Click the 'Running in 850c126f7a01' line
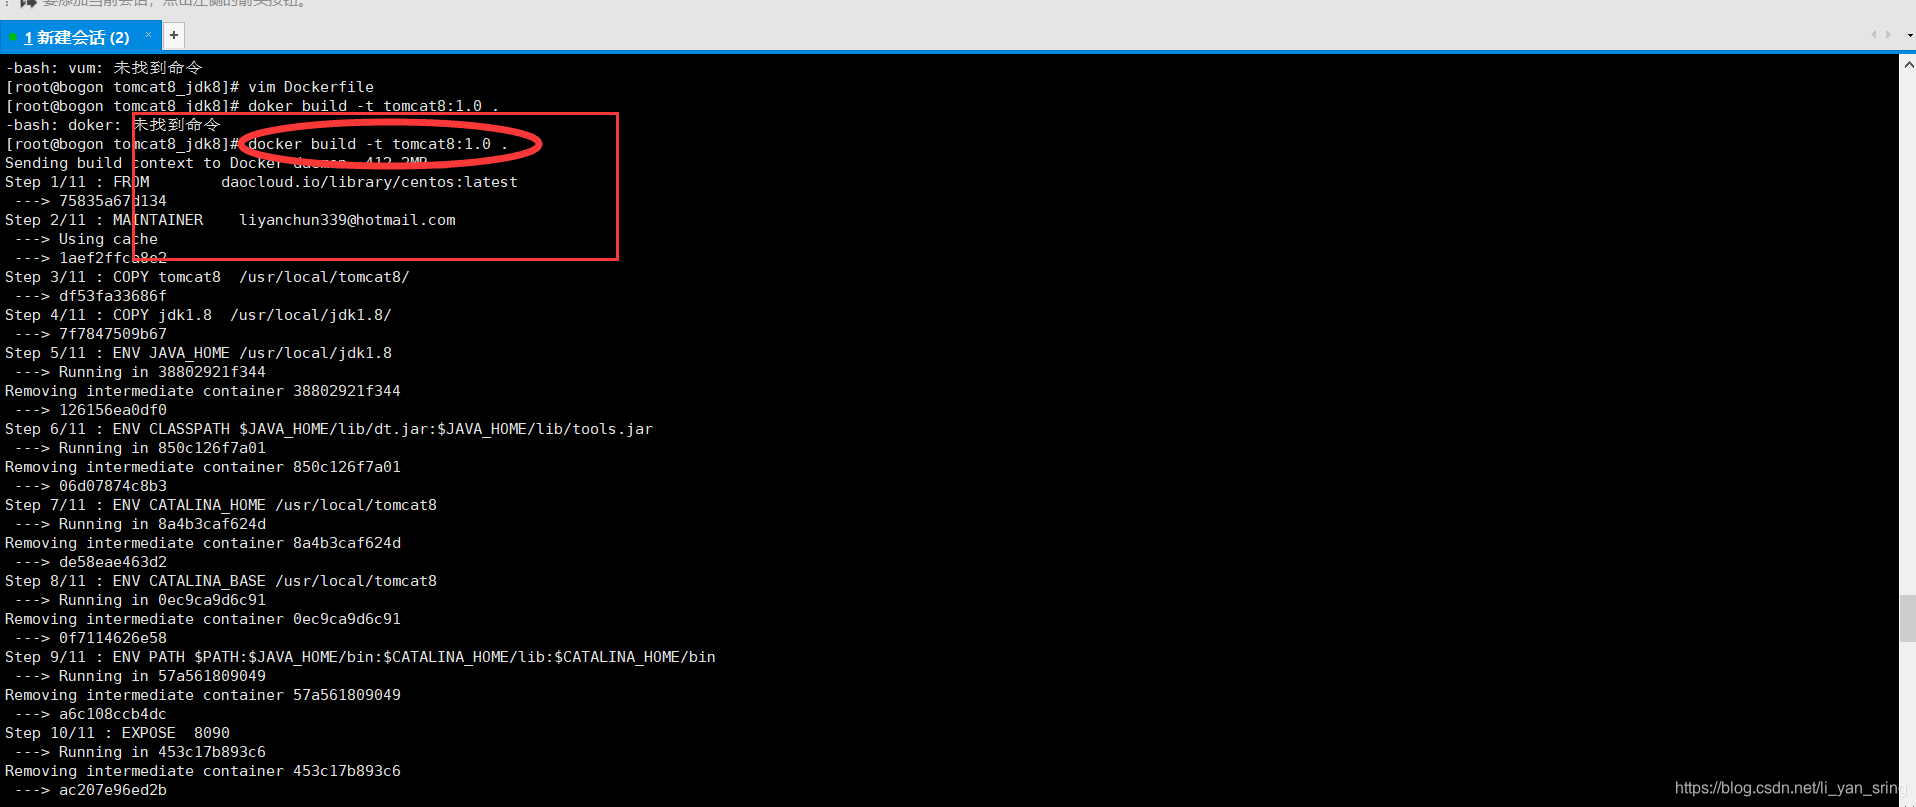 pyautogui.click(x=140, y=448)
